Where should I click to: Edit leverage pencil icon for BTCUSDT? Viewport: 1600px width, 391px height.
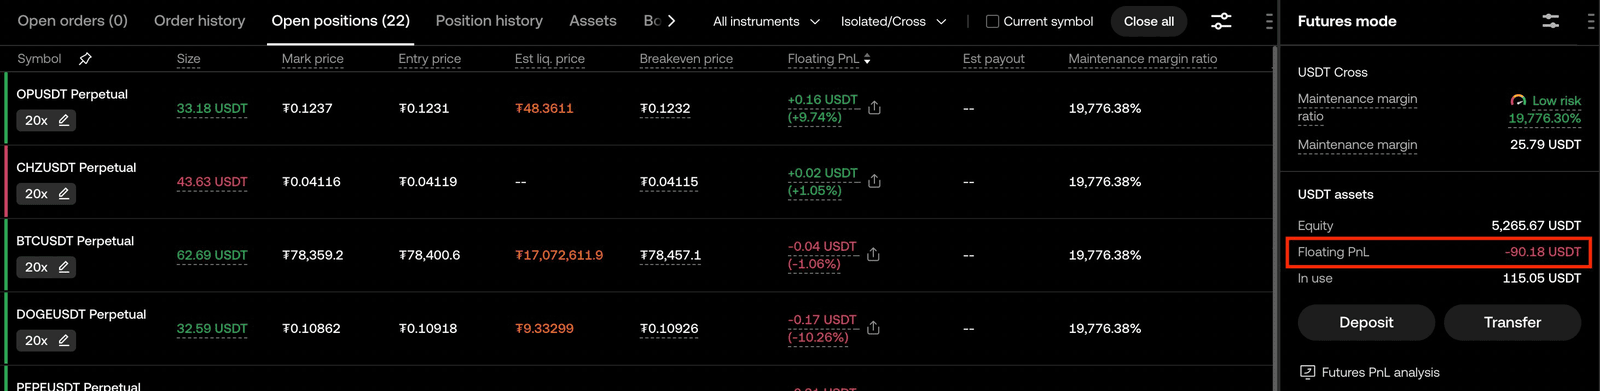[64, 267]
